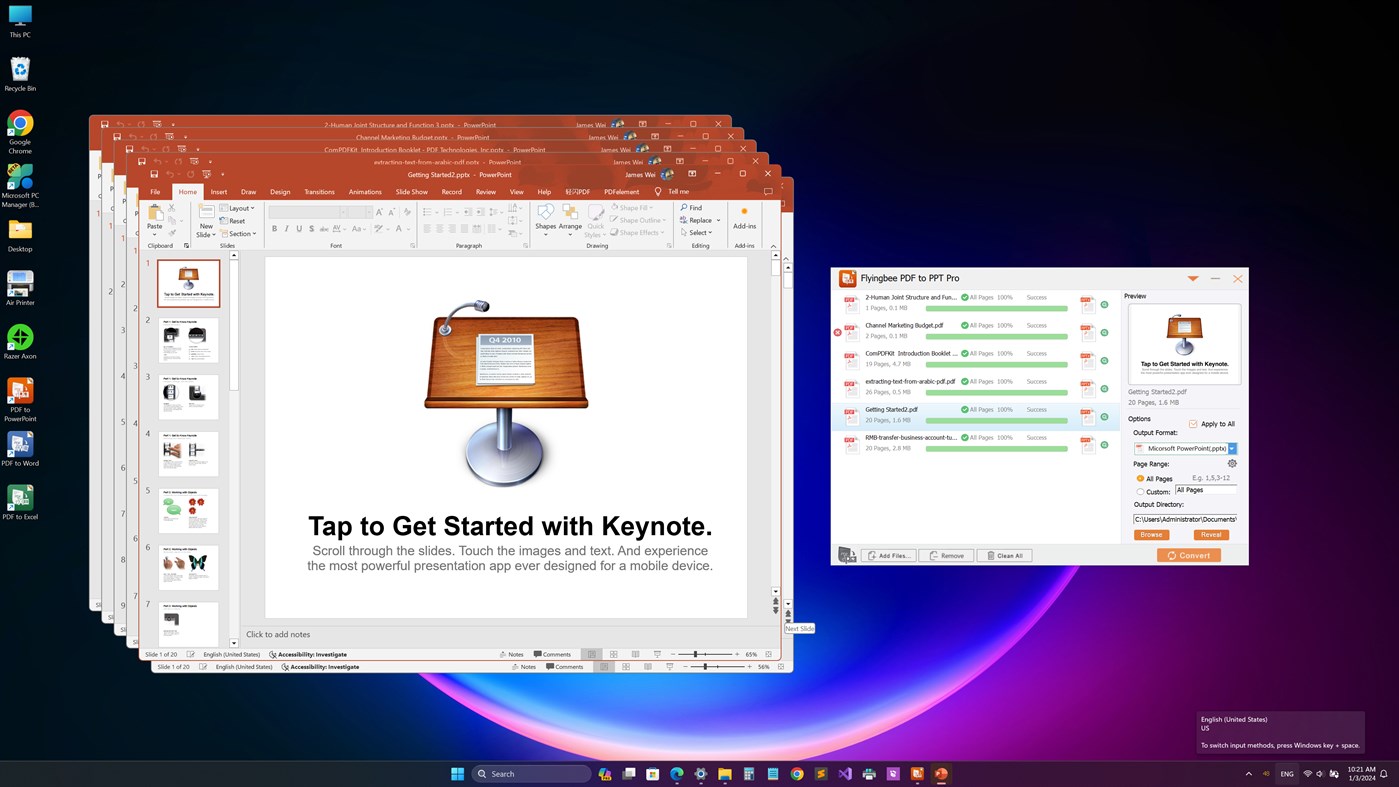Switch to Reading View in status bar
The width and height of the screenshot is (1399, 787).
(x=634, y=654)
